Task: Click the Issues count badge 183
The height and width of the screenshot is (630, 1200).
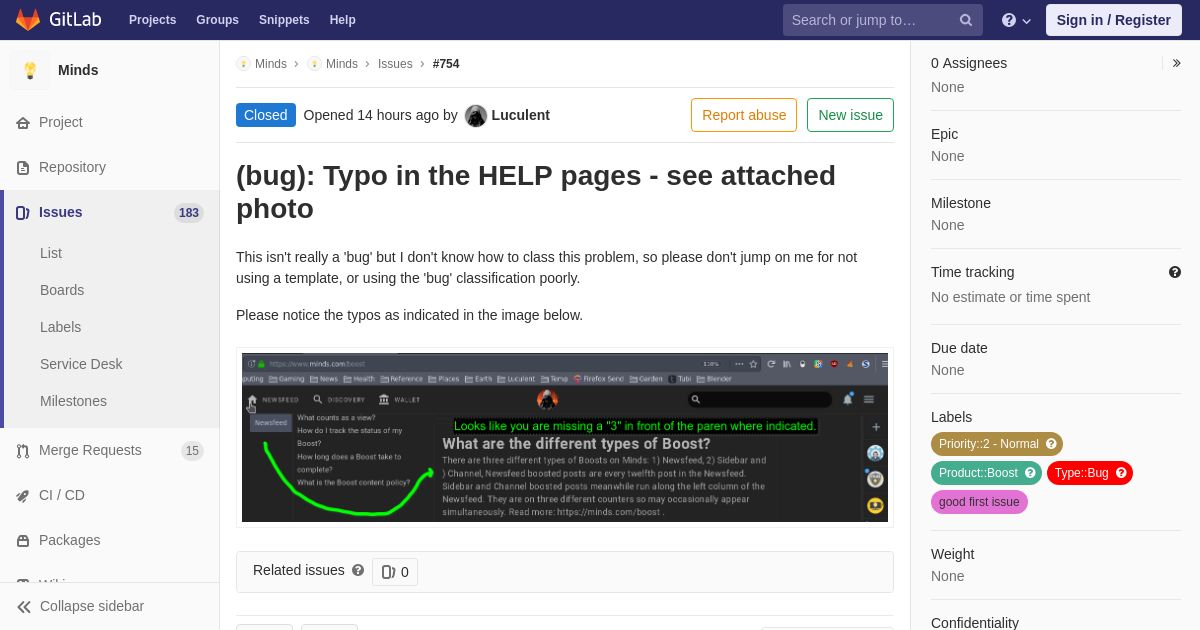Action: tap(188, 213)
